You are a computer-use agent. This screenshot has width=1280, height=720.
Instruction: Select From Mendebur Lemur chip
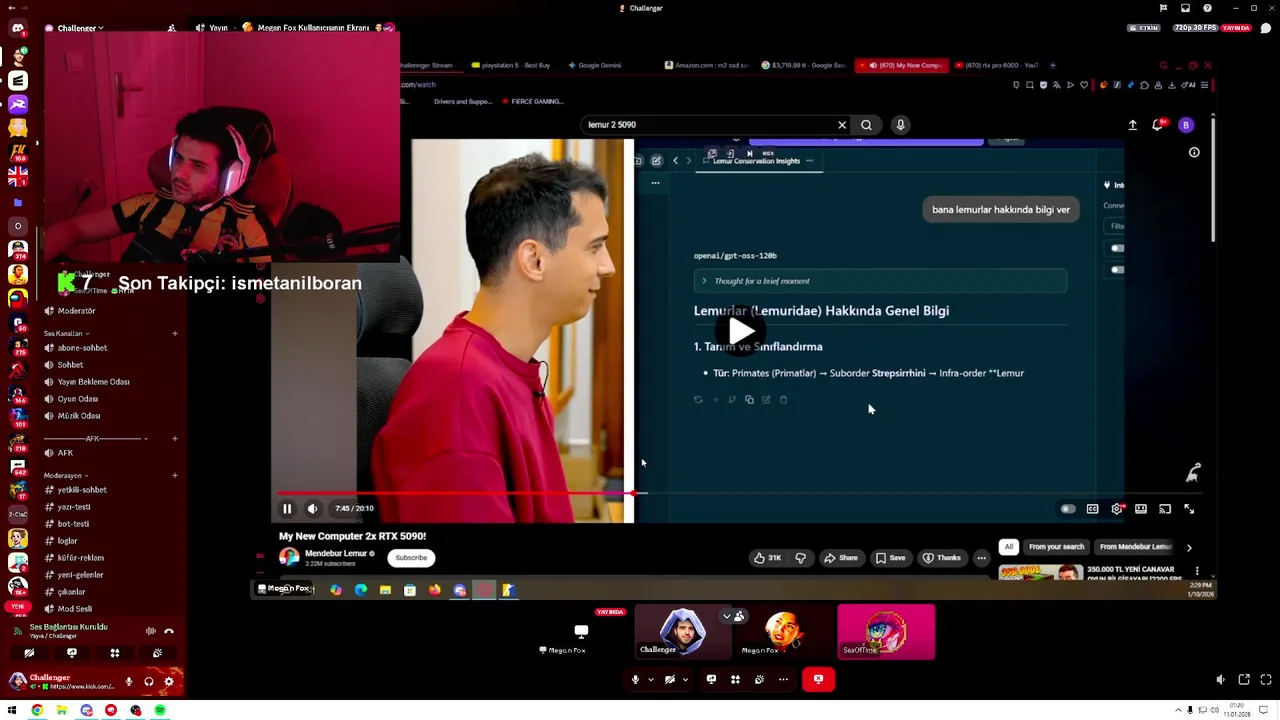pyautogui.click(x=1135, y=547)
